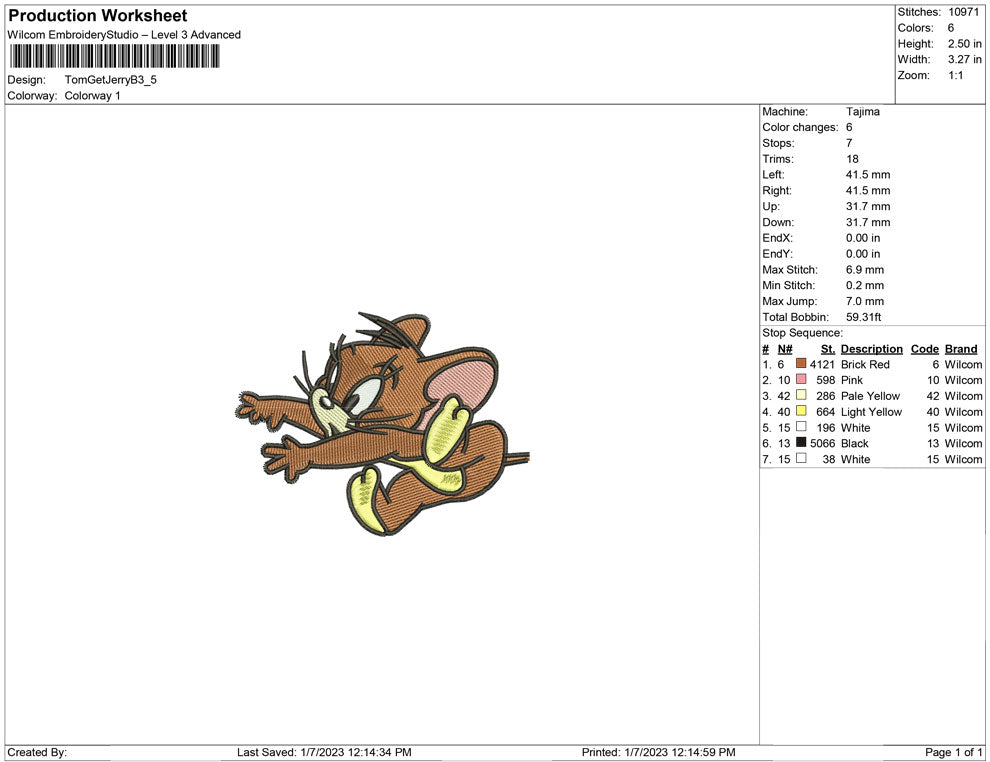
Task: Click the stitch count 5066
Action: click(822, 444)
